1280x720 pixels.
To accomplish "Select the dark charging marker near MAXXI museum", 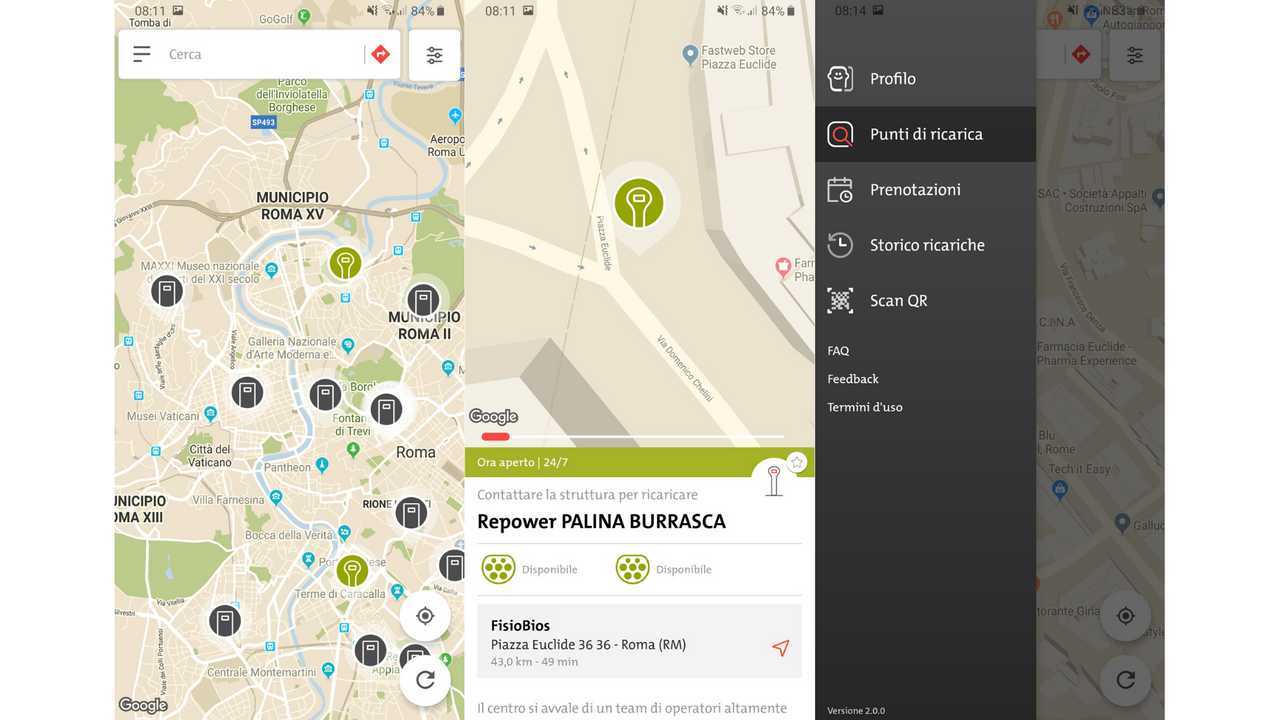I will pos(167,291).
